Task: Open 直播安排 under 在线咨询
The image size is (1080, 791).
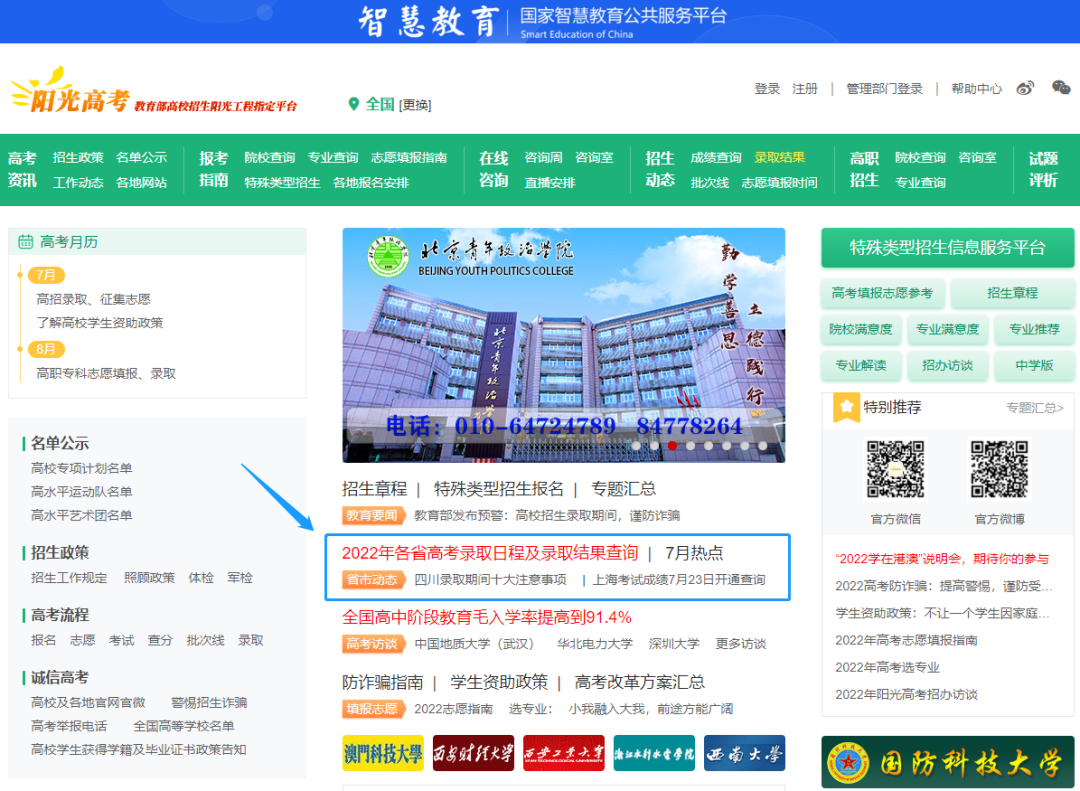Action: pos(550,183)
